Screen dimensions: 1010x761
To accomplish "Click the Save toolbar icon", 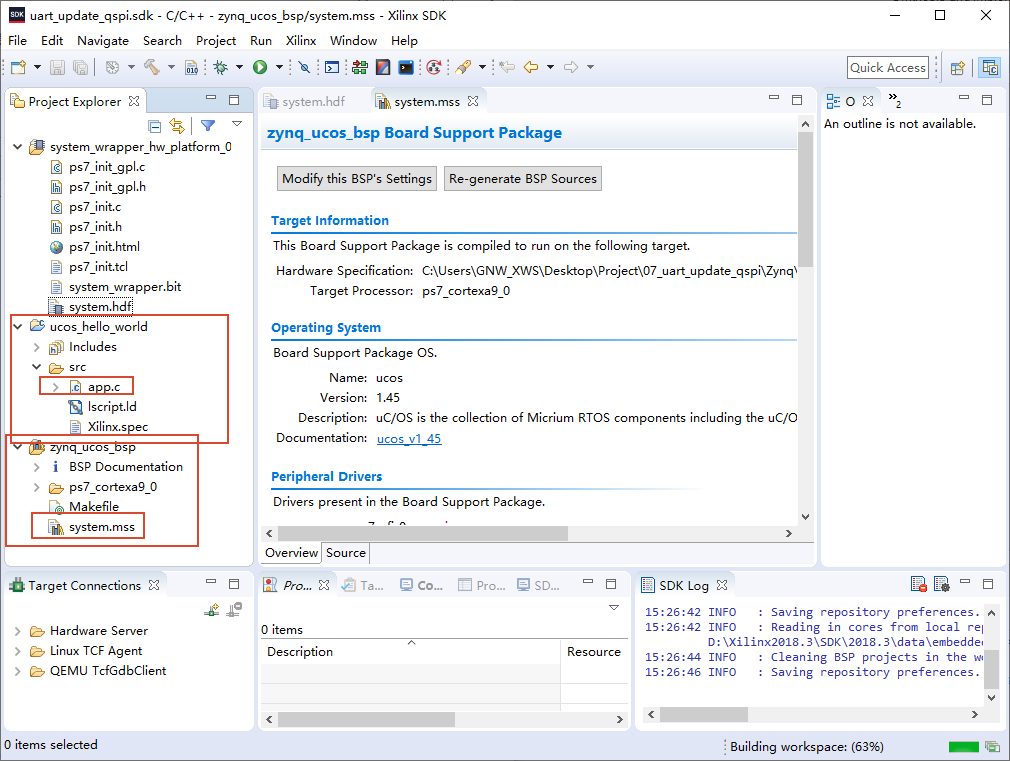I will coord(57,67).
